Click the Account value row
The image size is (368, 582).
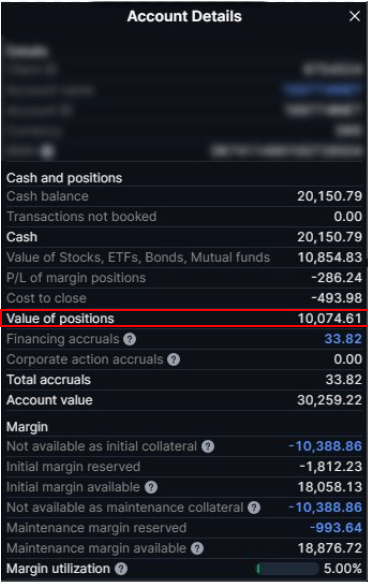tap(184, 400)
